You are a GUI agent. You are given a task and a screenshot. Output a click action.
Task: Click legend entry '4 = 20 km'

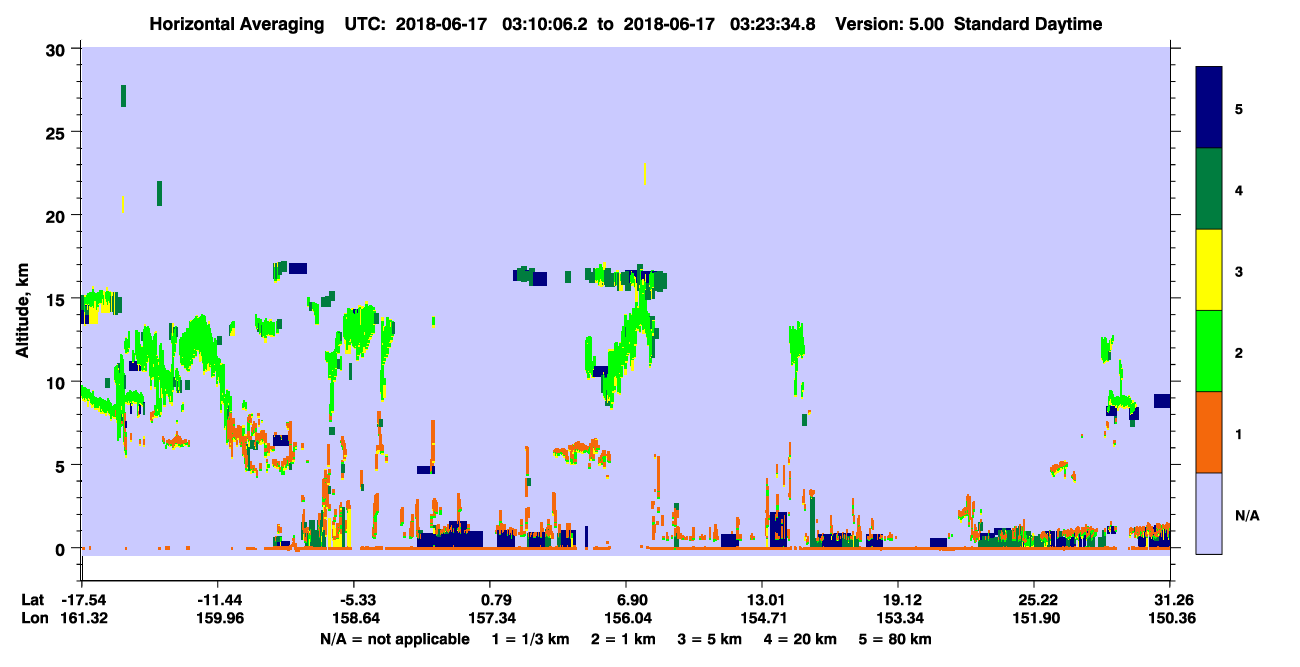799,639
